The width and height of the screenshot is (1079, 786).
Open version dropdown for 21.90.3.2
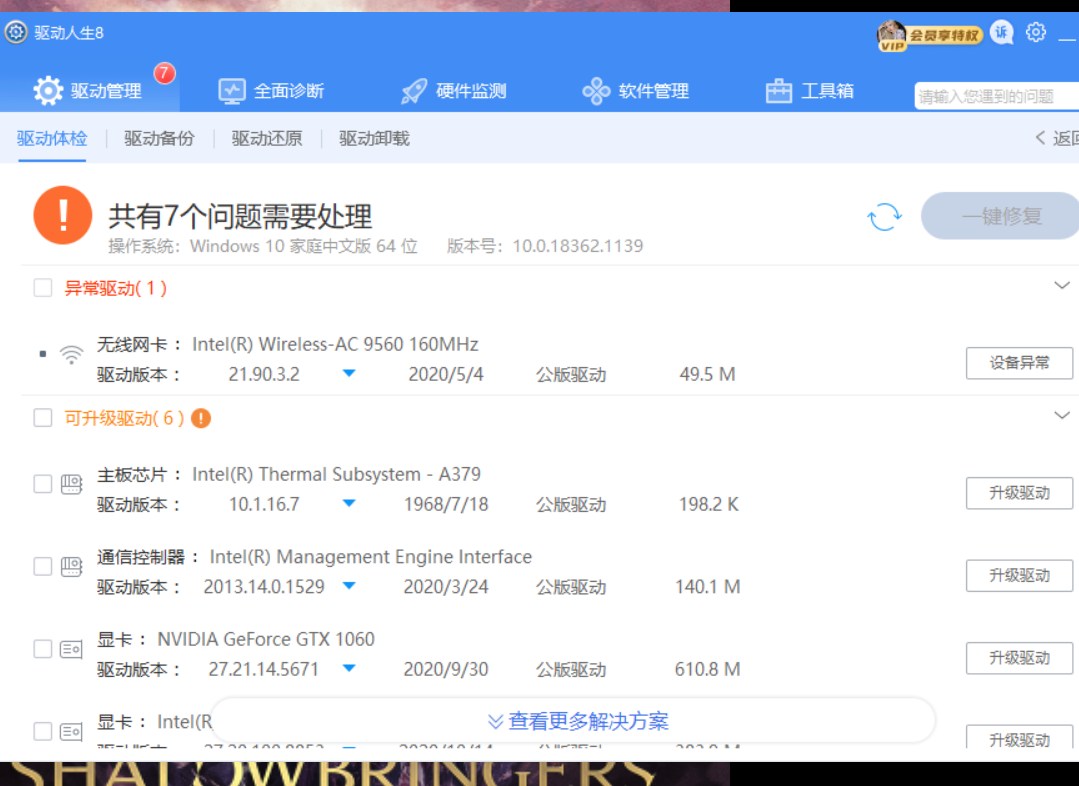tap(349, 373)
